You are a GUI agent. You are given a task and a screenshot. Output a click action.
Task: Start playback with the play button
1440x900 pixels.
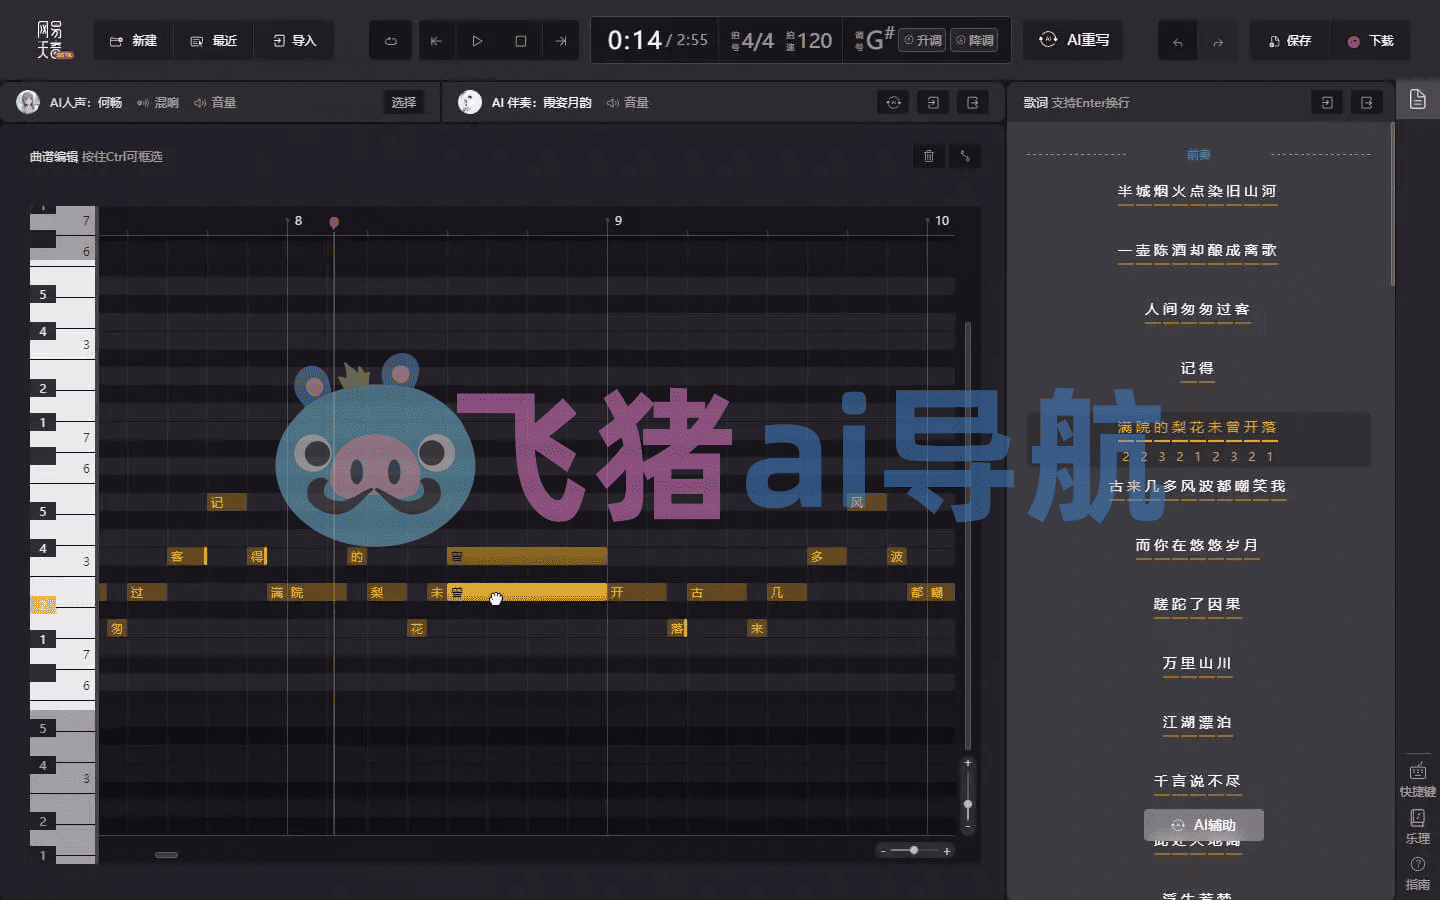click(477, 41)
